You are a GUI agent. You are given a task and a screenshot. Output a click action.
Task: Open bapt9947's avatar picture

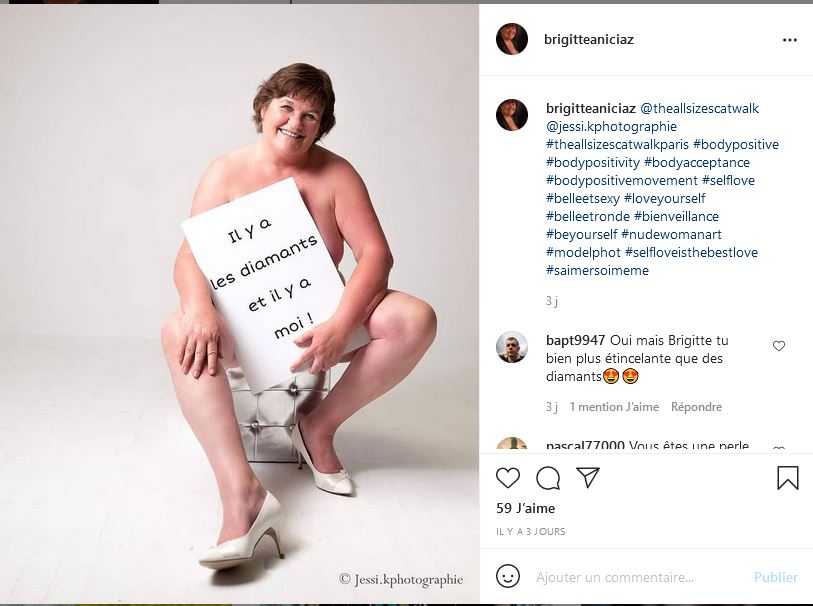pyautogui.click(x=512, y=347)
